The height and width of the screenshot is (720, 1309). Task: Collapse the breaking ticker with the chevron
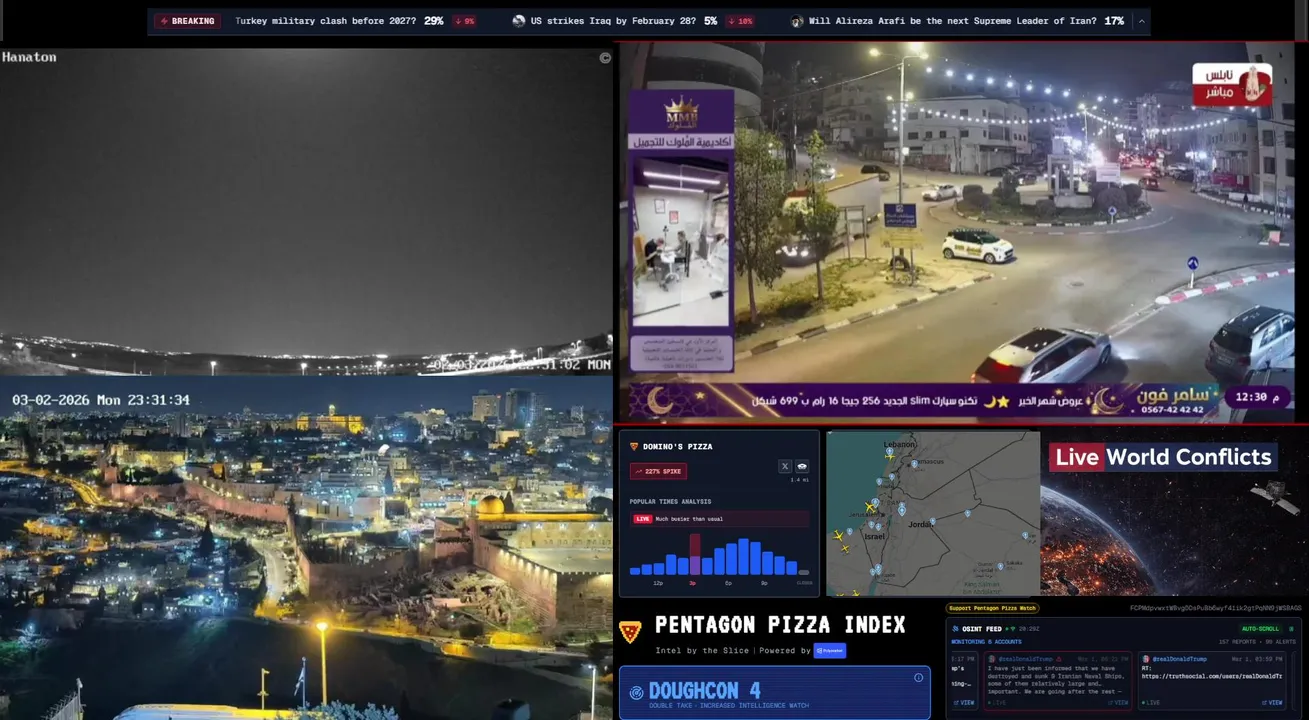1142,21
